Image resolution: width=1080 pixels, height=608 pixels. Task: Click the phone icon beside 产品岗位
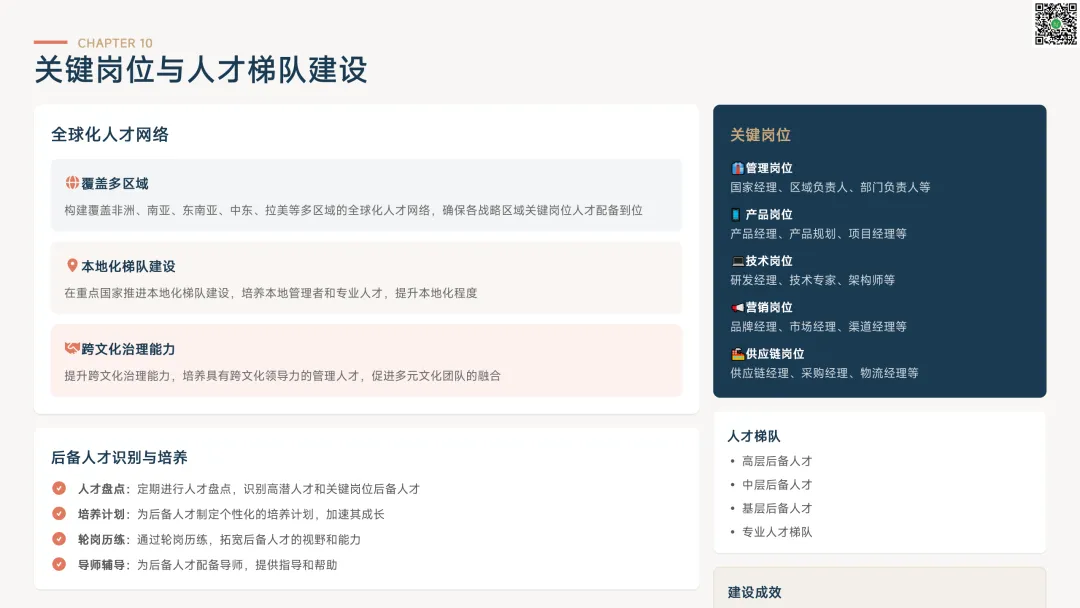click(x=736, y=214)
